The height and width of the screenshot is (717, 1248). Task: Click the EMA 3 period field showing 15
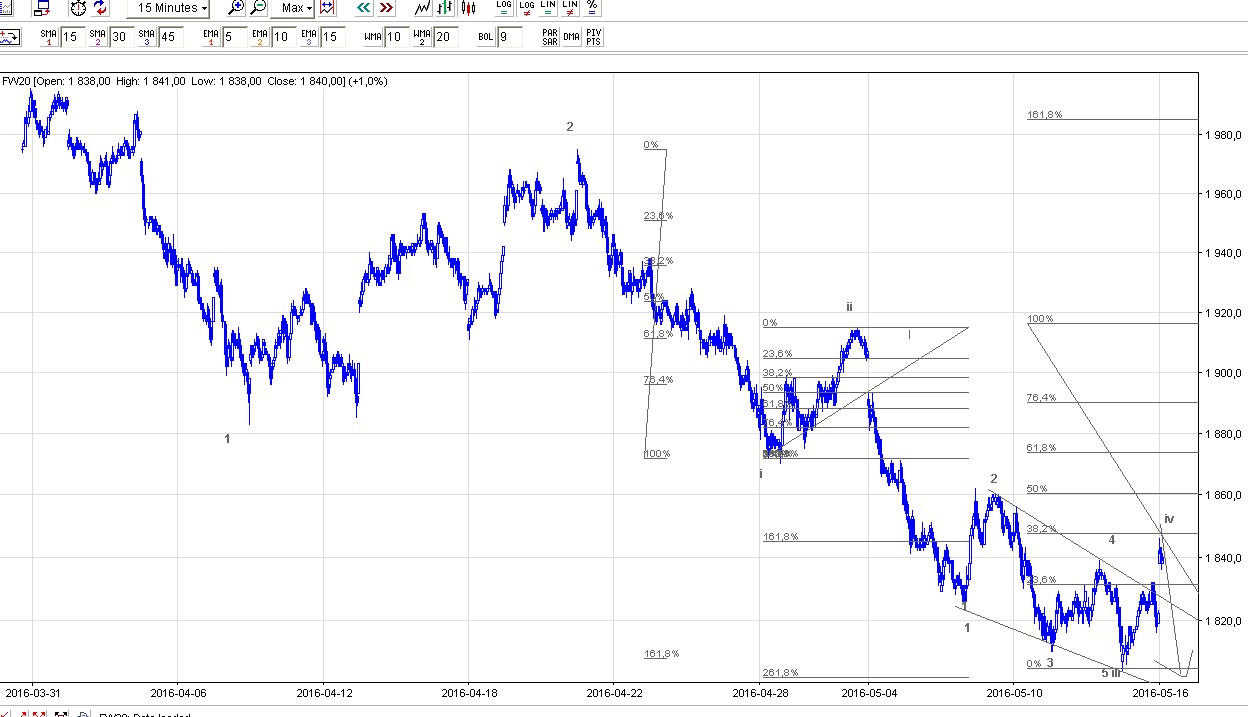(332, 37)
